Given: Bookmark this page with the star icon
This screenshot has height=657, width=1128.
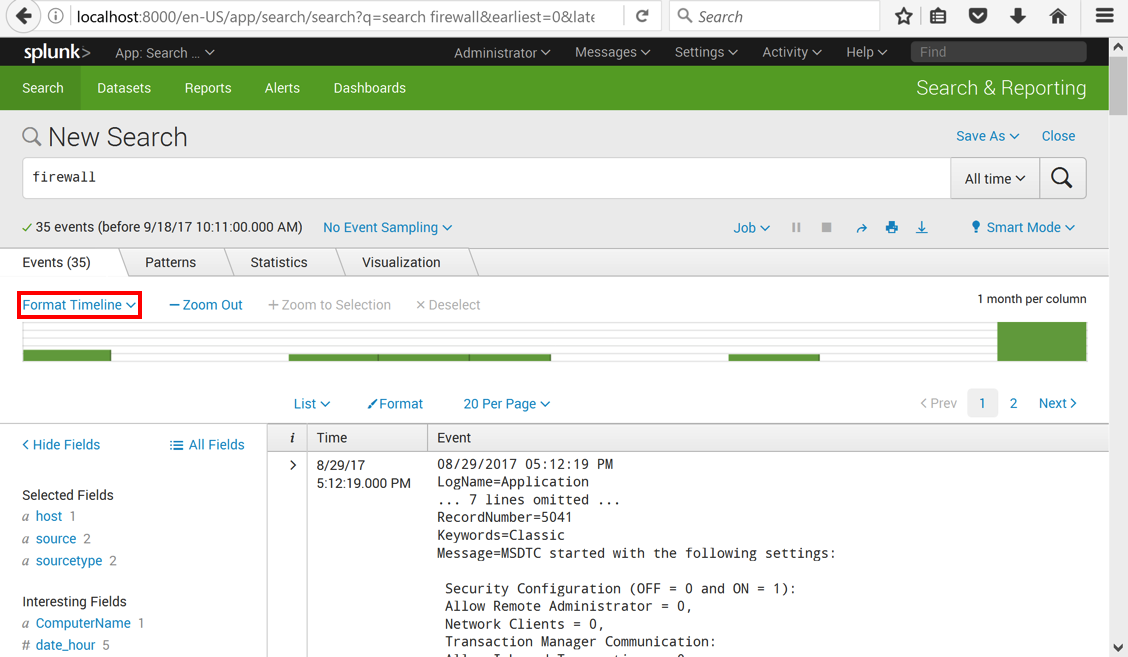Looking at the screenshot, I should (904, 16).
